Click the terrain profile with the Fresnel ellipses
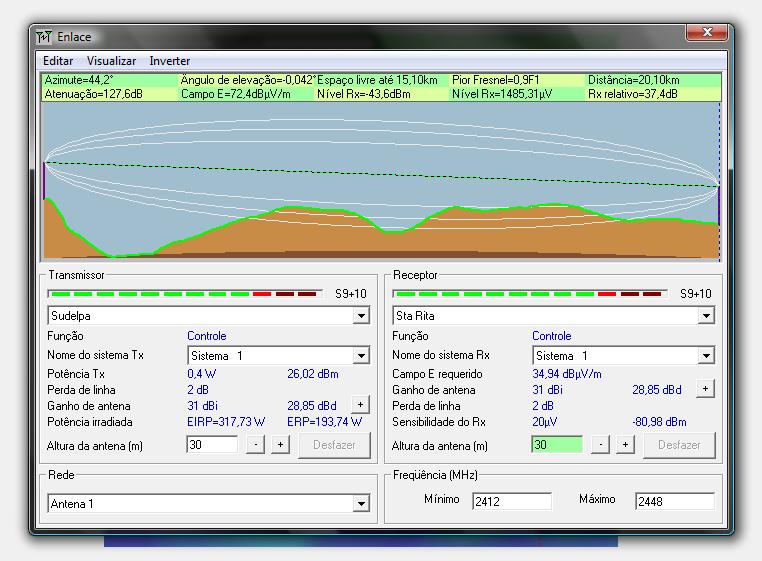The height and width of the screenshot is (561, 762). 381,181
